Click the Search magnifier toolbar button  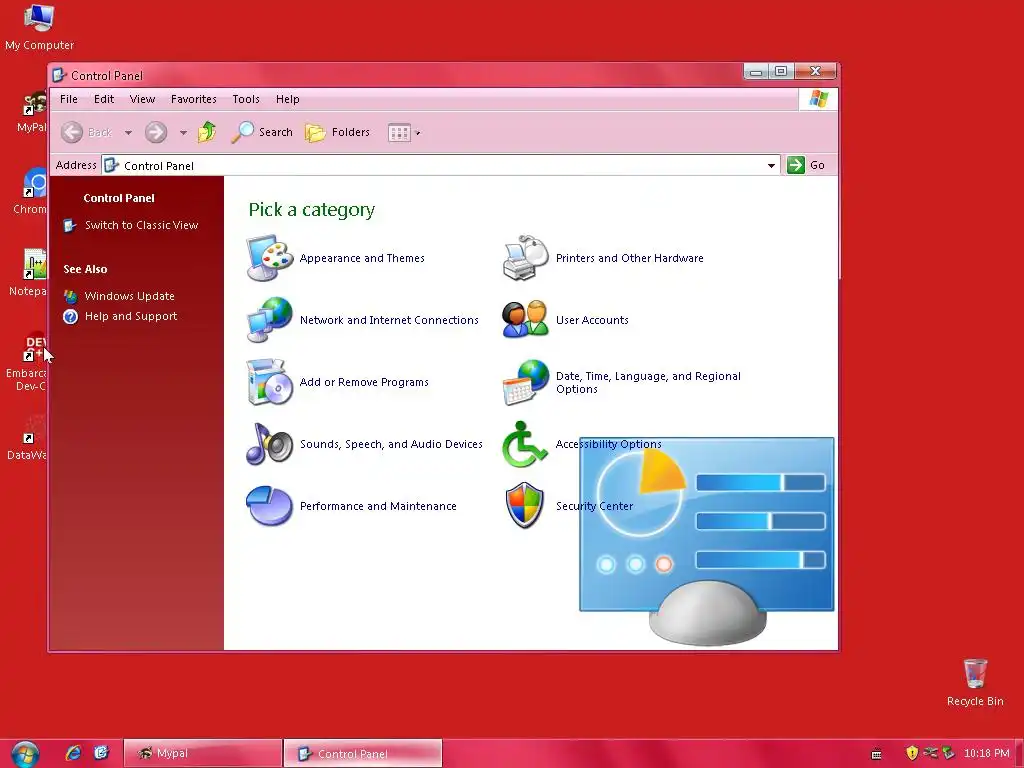[x=262, y=132]
